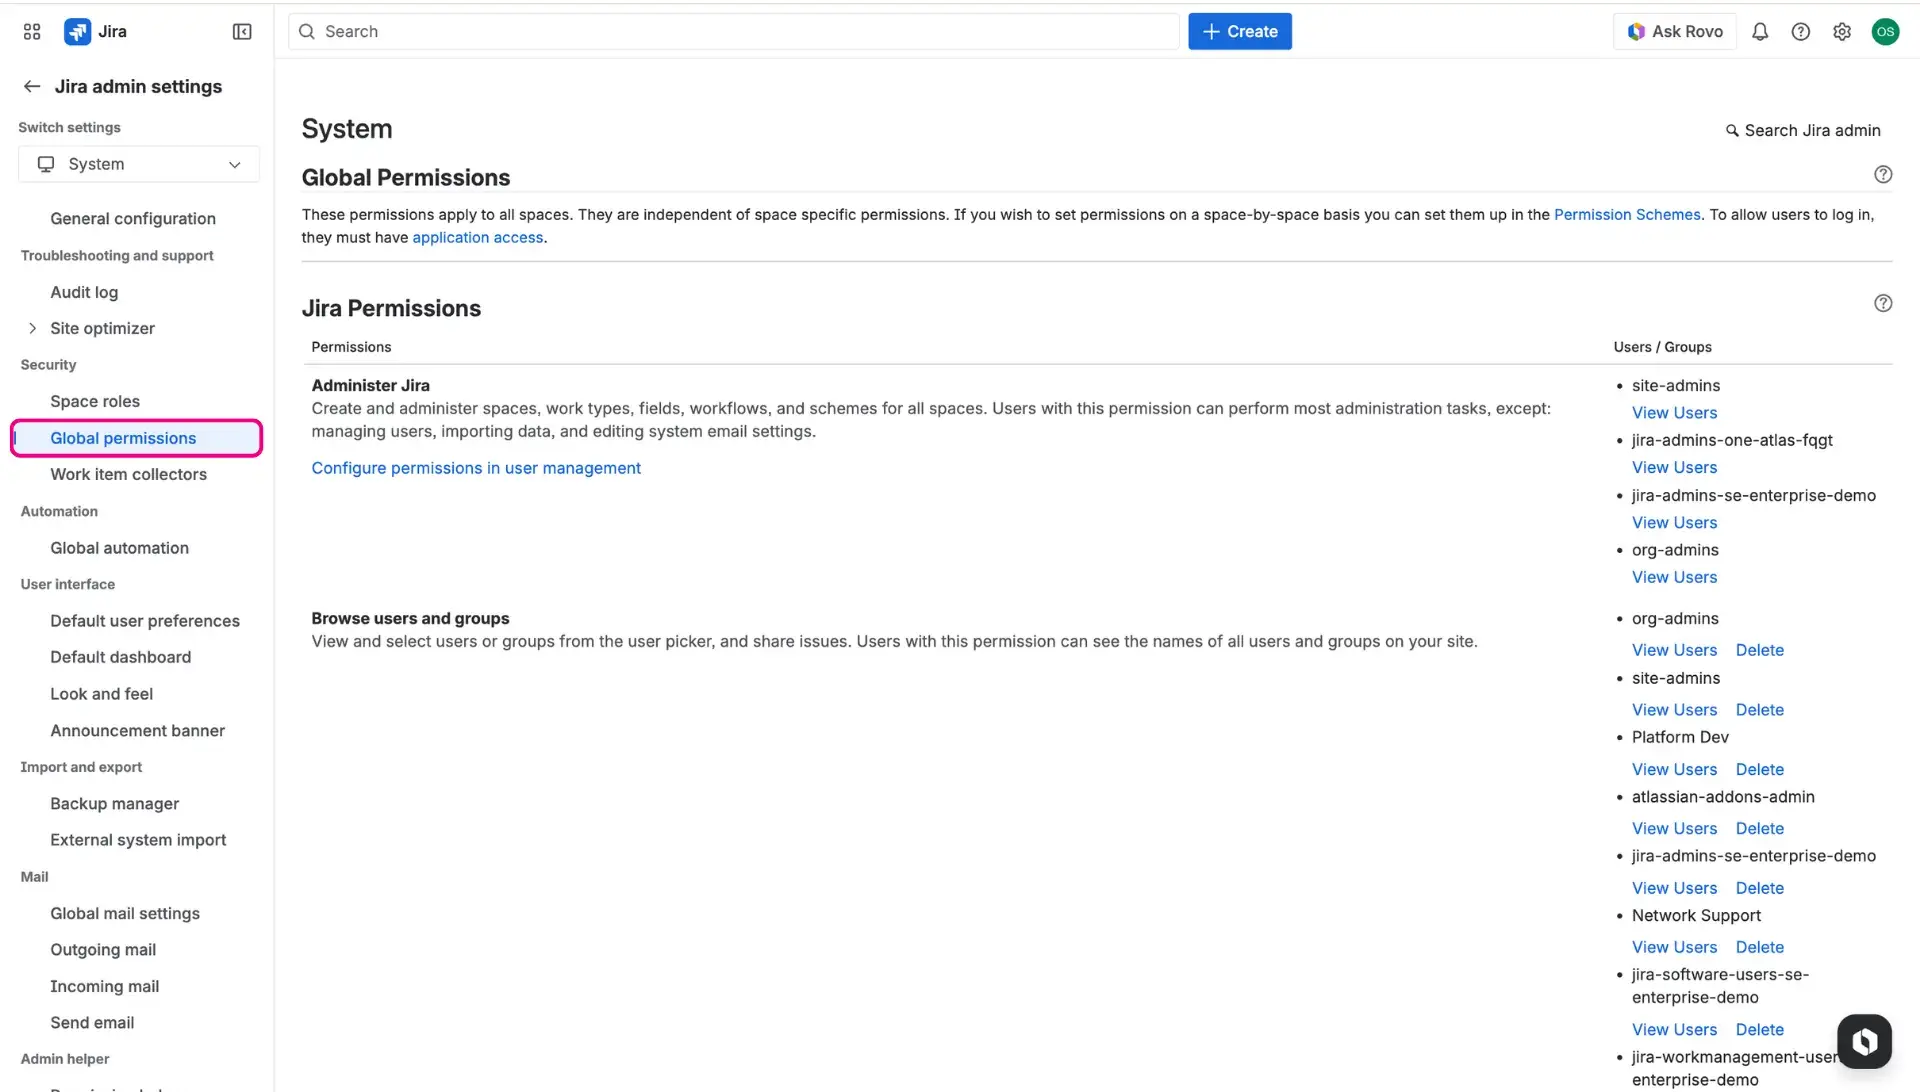Open the notifications bell

[x=1760, y=31]
